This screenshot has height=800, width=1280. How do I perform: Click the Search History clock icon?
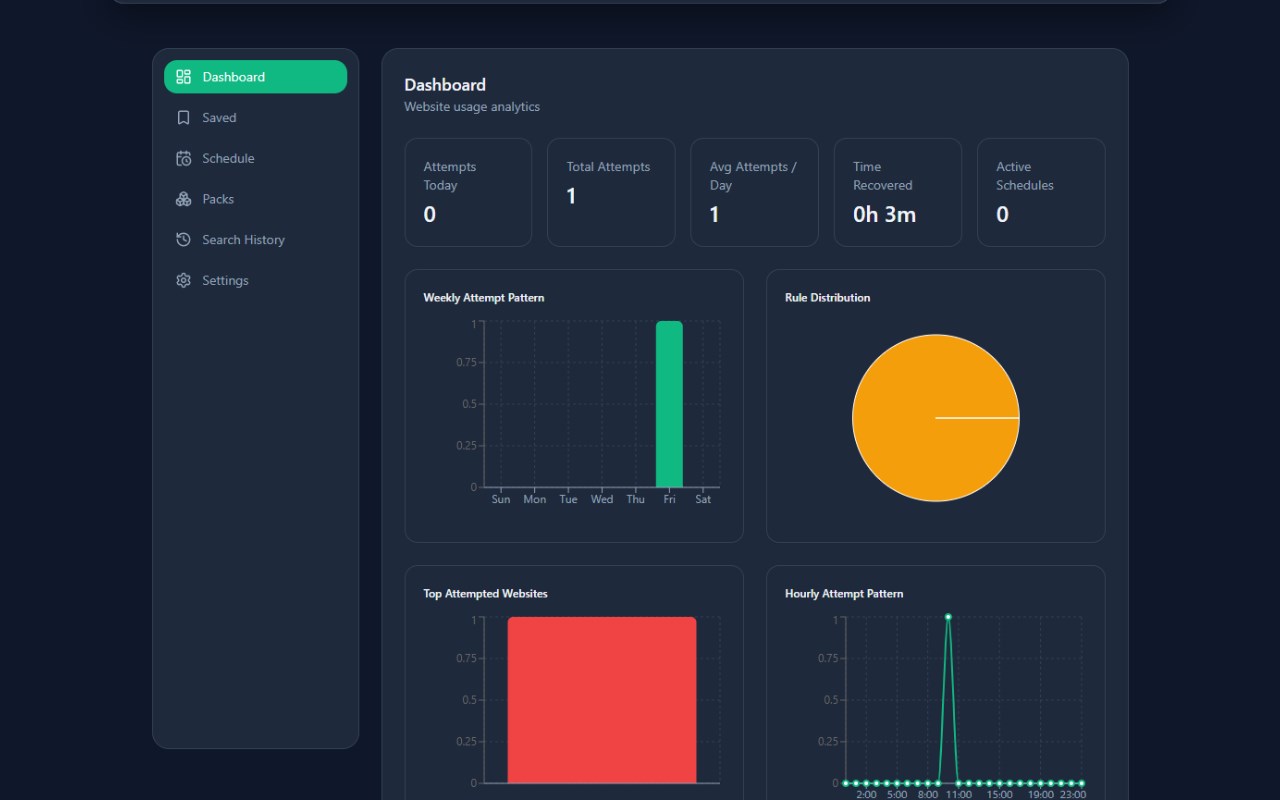pos(183,240)
